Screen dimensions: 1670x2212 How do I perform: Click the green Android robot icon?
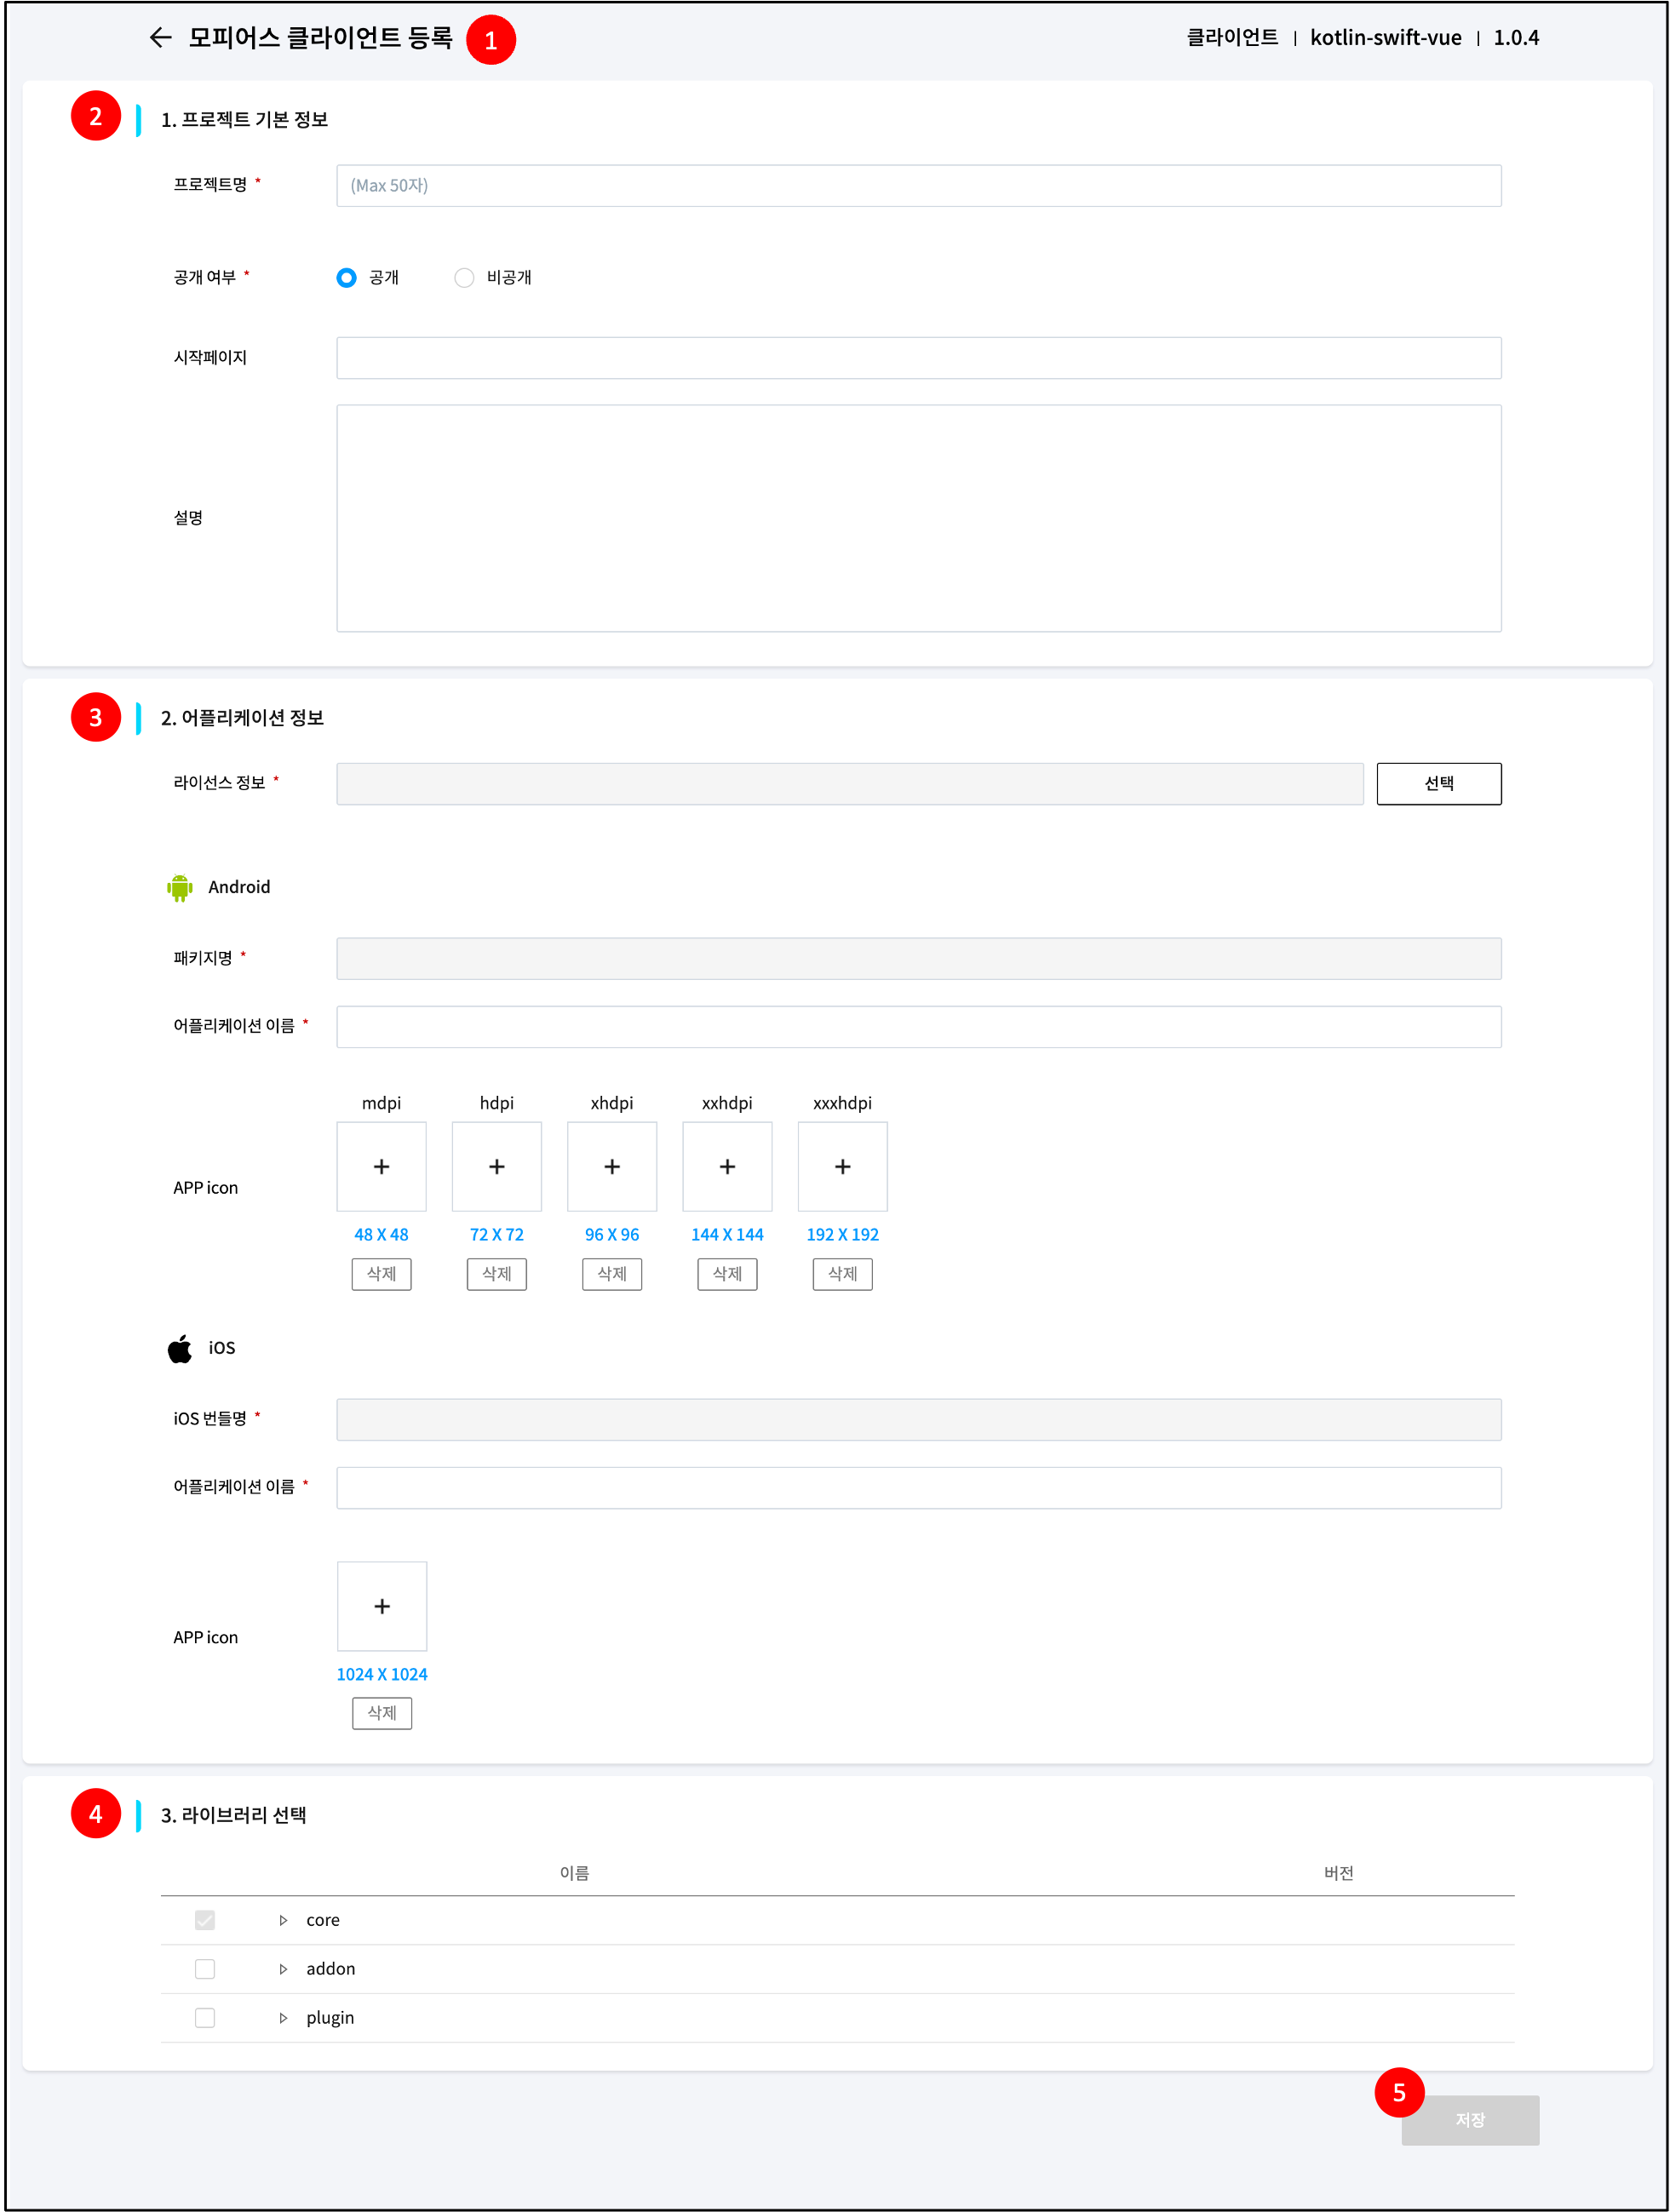point(180,887)
